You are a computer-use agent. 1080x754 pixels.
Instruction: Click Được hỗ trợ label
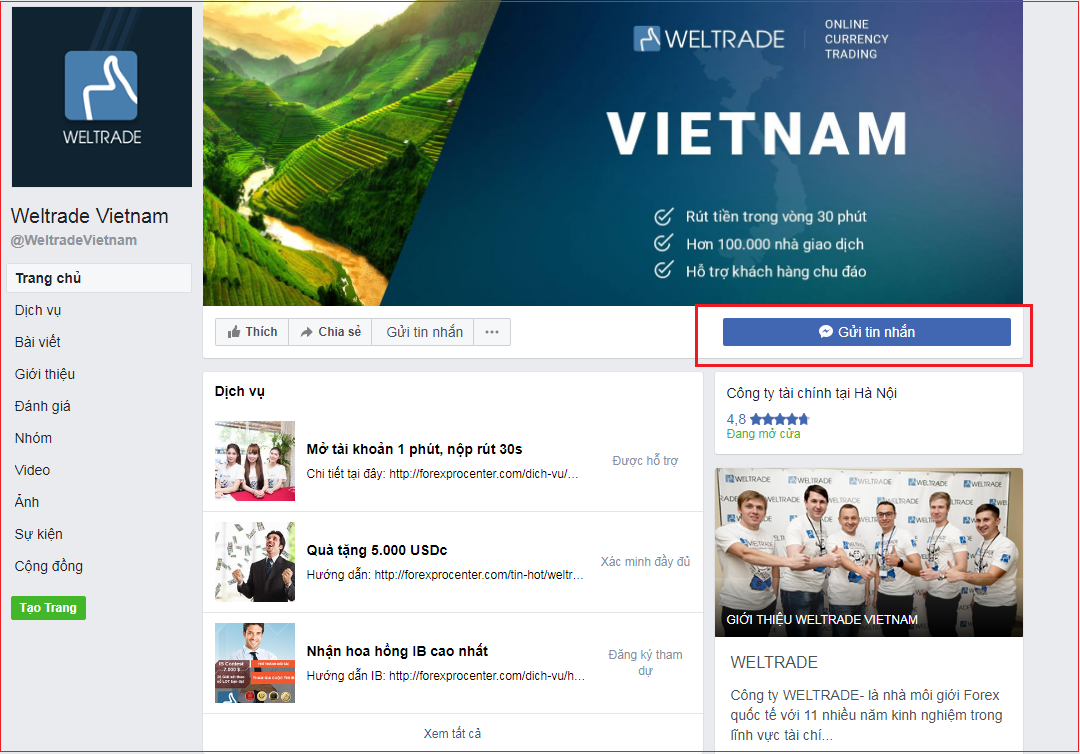click(645, 461)
